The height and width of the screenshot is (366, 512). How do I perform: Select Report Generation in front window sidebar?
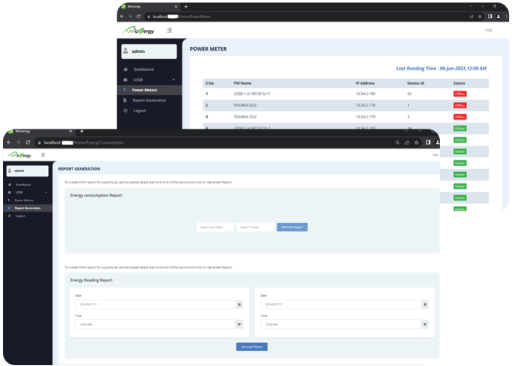28,208
